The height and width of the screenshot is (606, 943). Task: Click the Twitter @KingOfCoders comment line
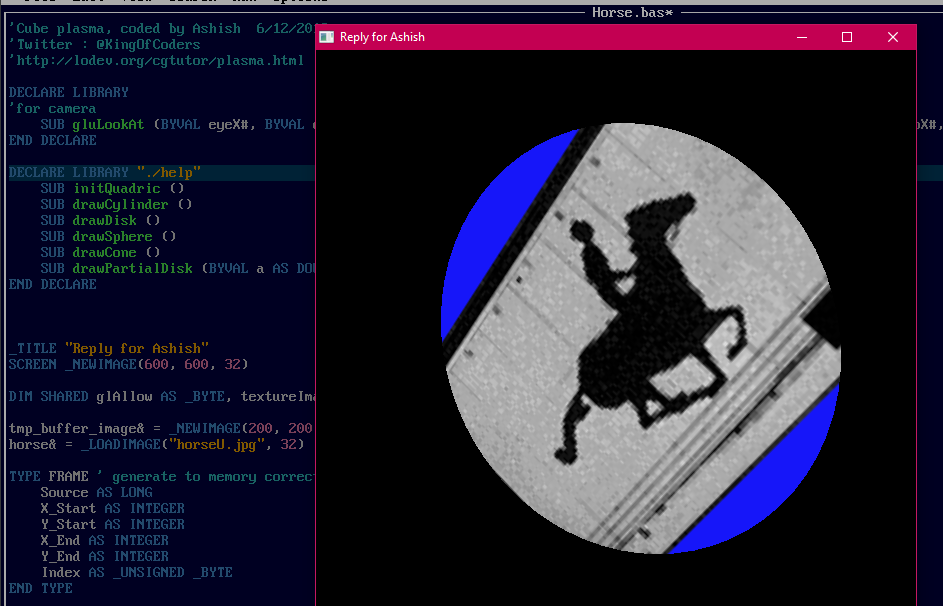click(105, 45)
